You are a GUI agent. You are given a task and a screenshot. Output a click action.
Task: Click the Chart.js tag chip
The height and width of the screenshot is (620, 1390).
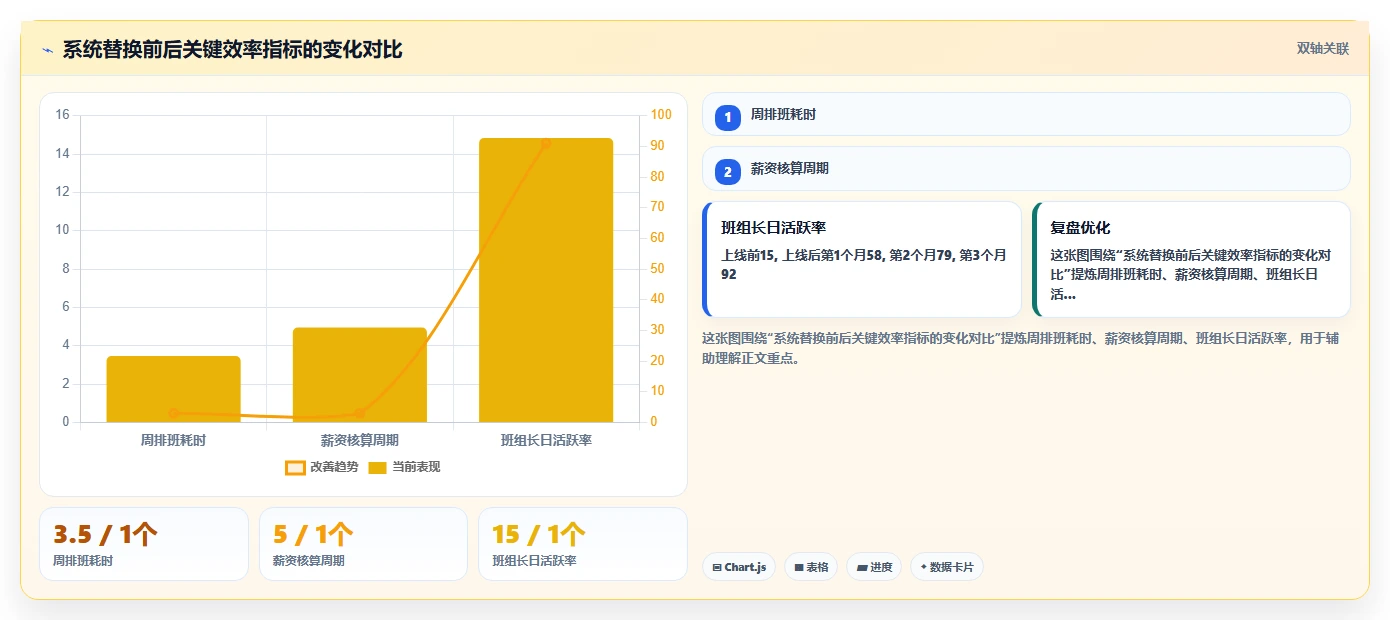(739, 567)
